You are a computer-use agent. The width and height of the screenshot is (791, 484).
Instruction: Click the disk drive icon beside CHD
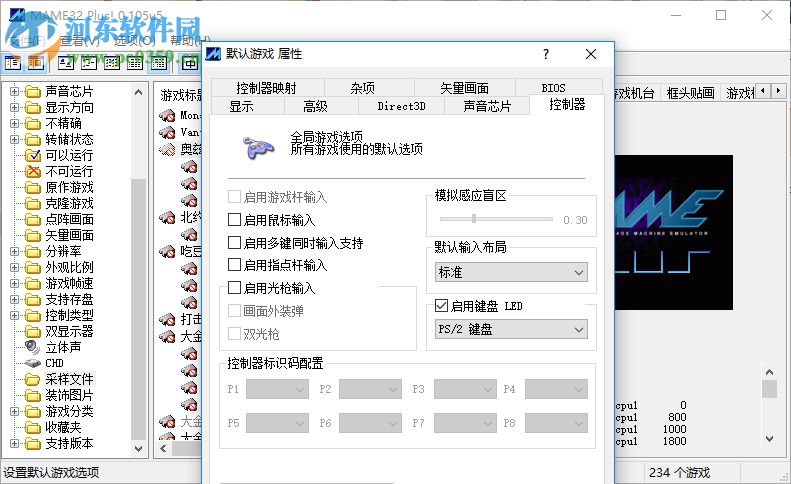(33, 363)
